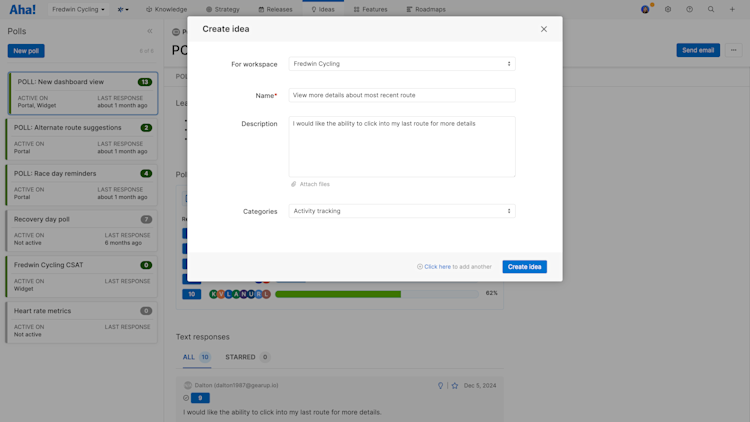Open the settings gear icon
This screenshot has width=750, height=422.
click(668, 9)
